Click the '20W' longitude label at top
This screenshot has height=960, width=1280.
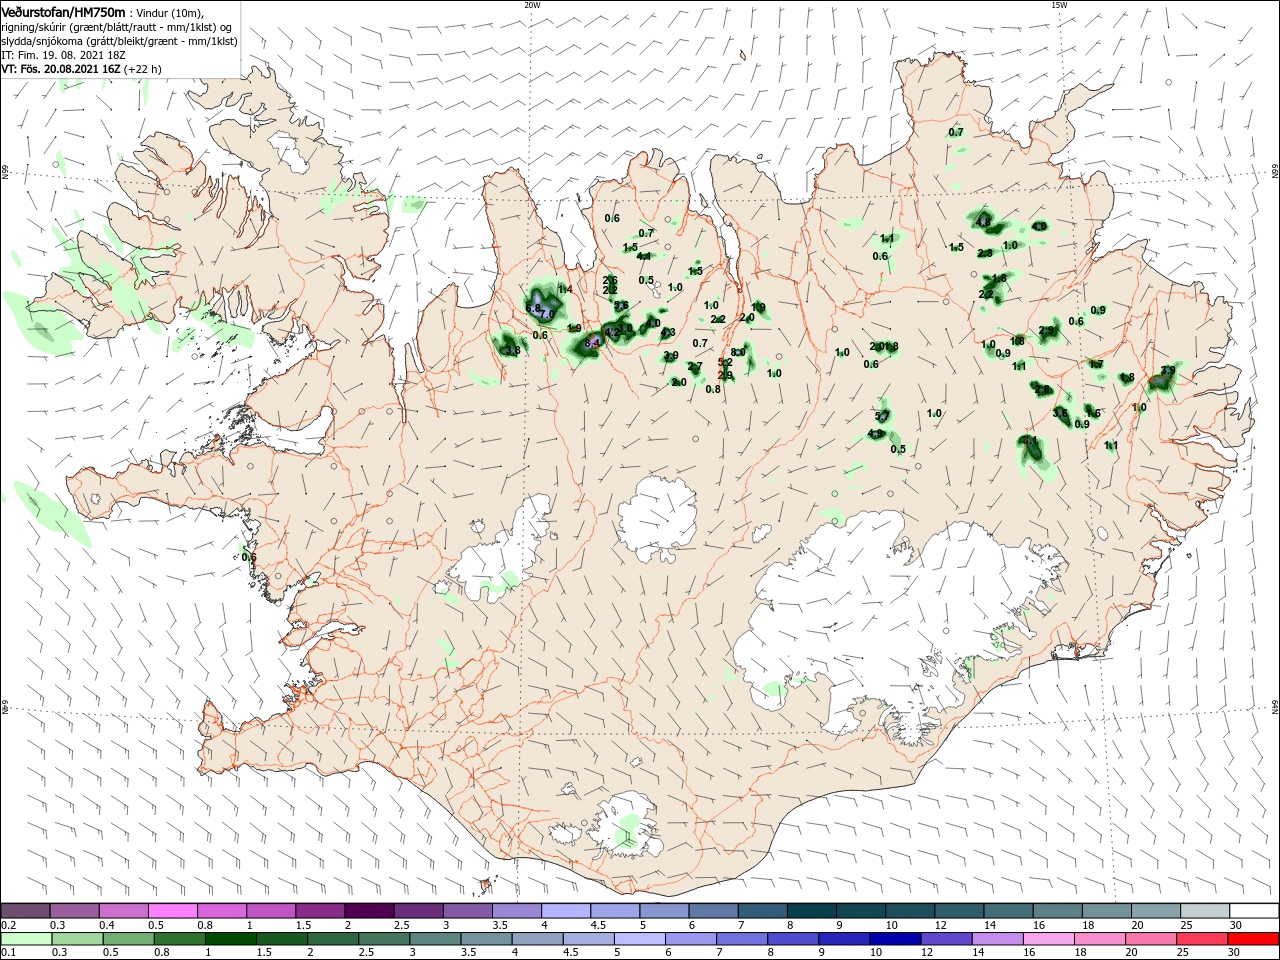click(532, 4)
